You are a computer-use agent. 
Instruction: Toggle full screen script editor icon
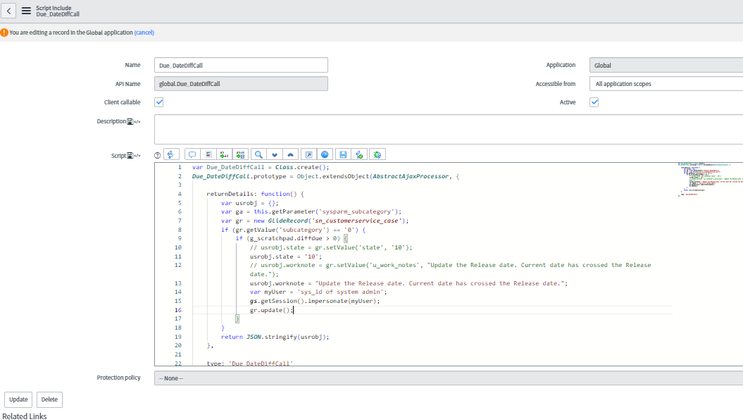[308, 155]
